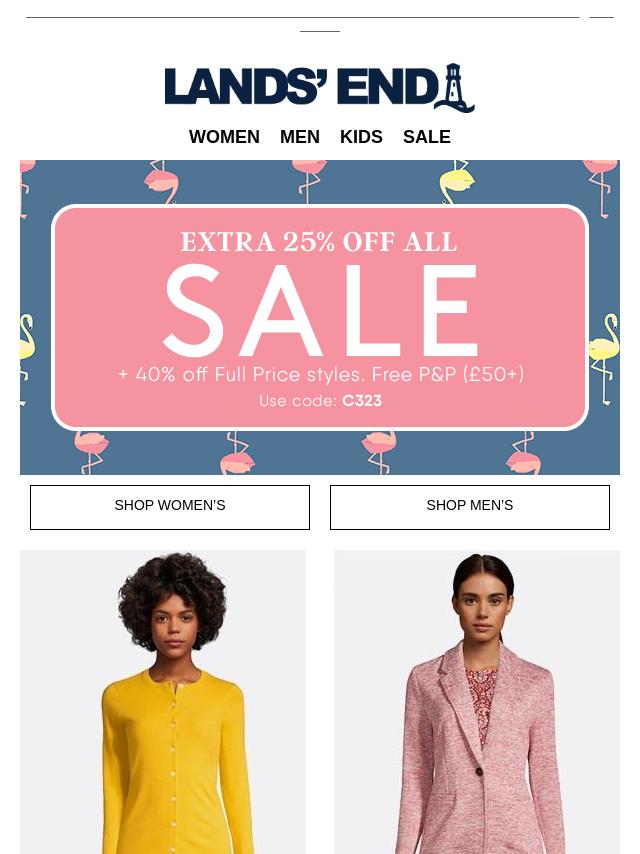Click the long header line at top
The height and width of the screenshot is (854, 640).
303,17
